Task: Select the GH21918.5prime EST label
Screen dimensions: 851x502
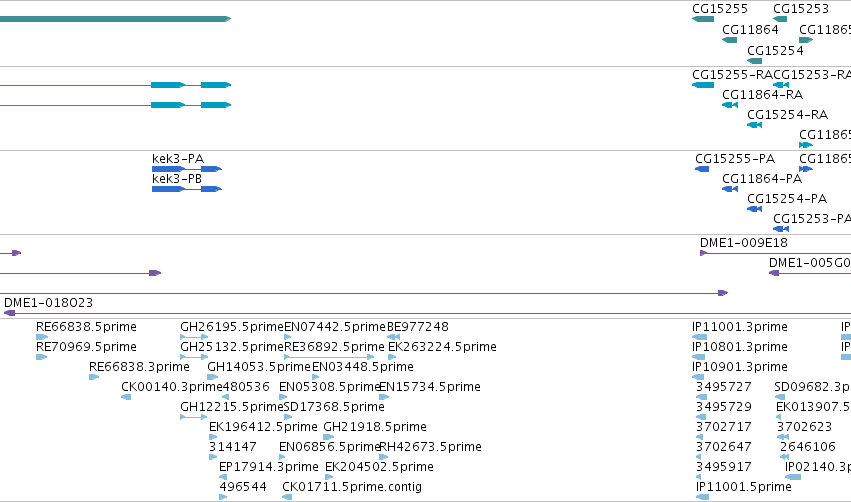Action: pos(375,427)
